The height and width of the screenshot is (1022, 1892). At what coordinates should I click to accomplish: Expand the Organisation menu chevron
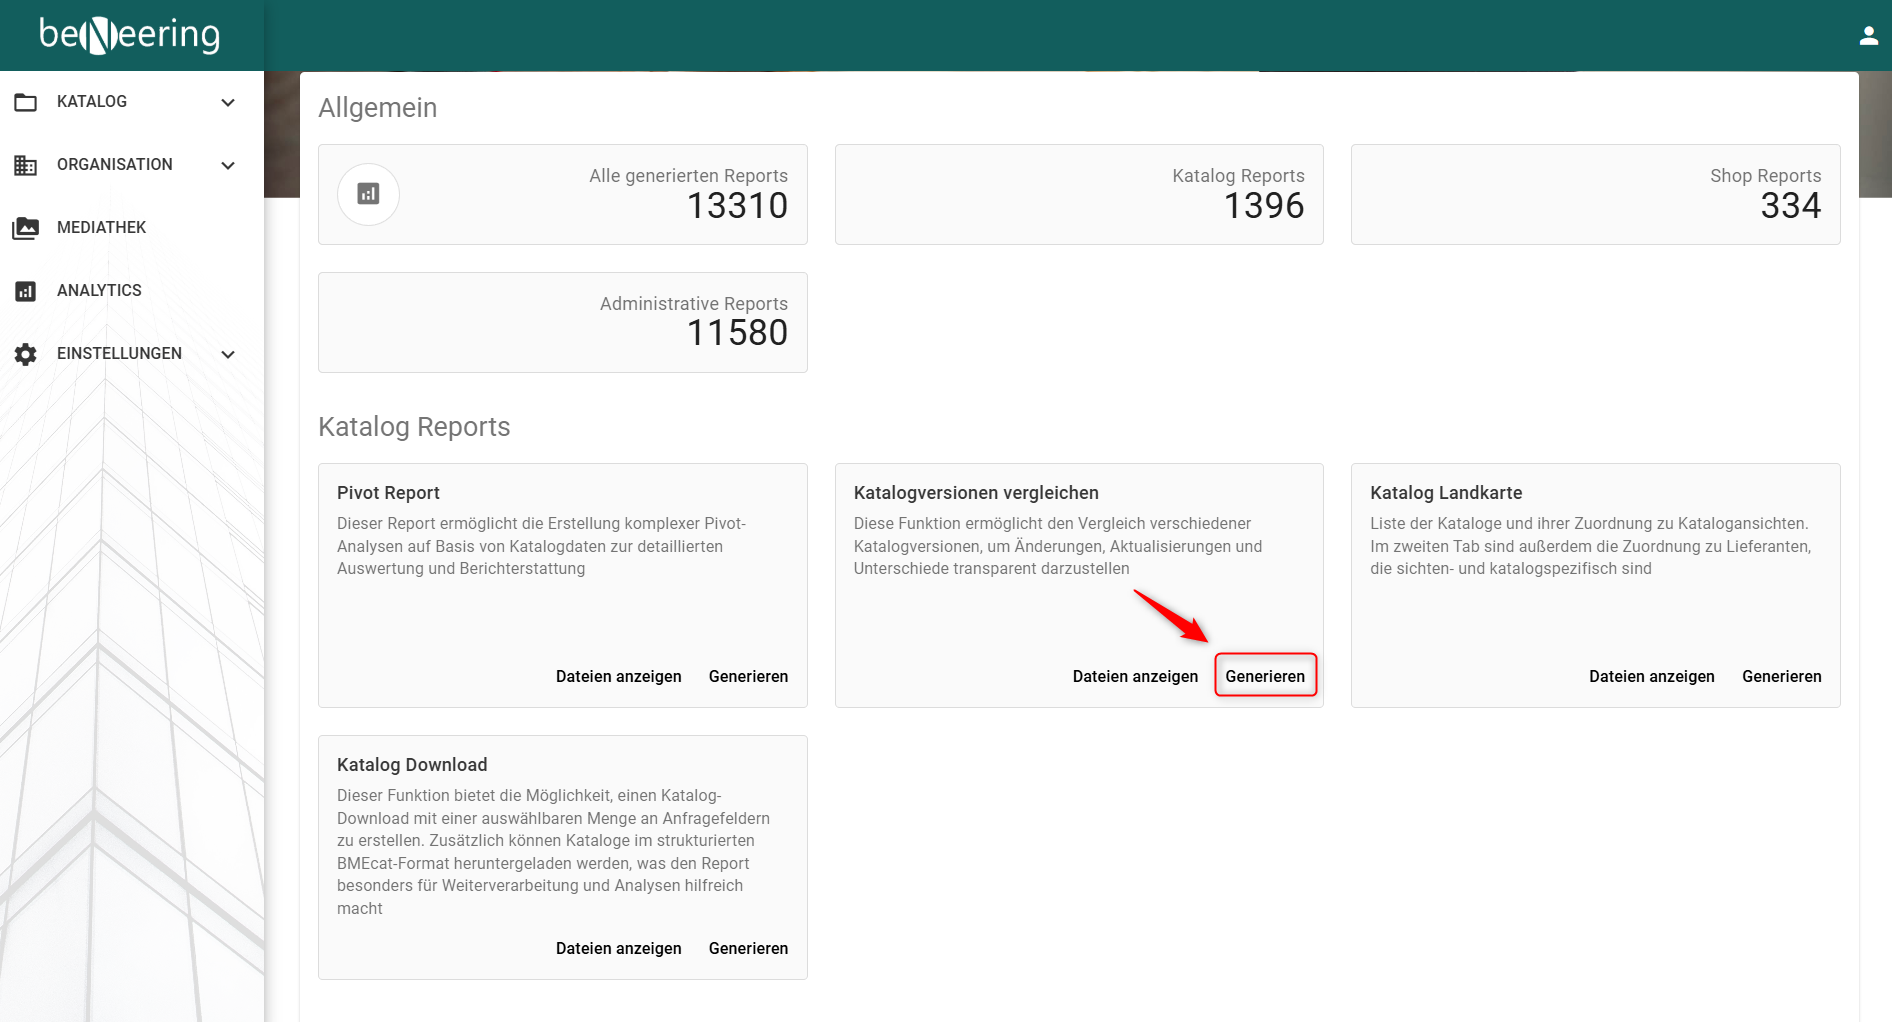(x=228, y=165)
